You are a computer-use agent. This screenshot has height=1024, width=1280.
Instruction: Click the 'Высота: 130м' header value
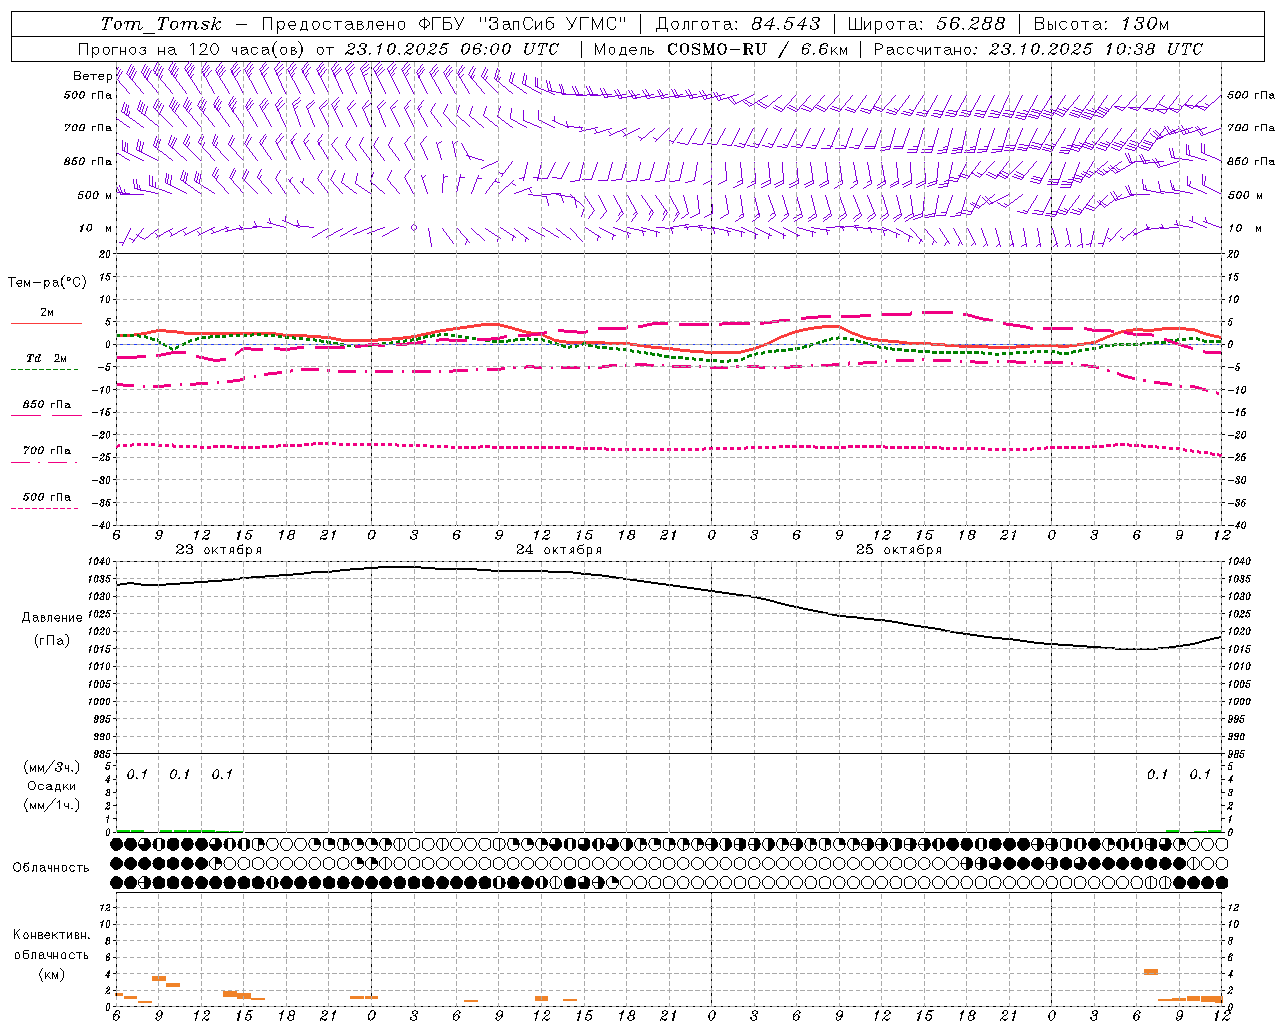(1101, 24)
